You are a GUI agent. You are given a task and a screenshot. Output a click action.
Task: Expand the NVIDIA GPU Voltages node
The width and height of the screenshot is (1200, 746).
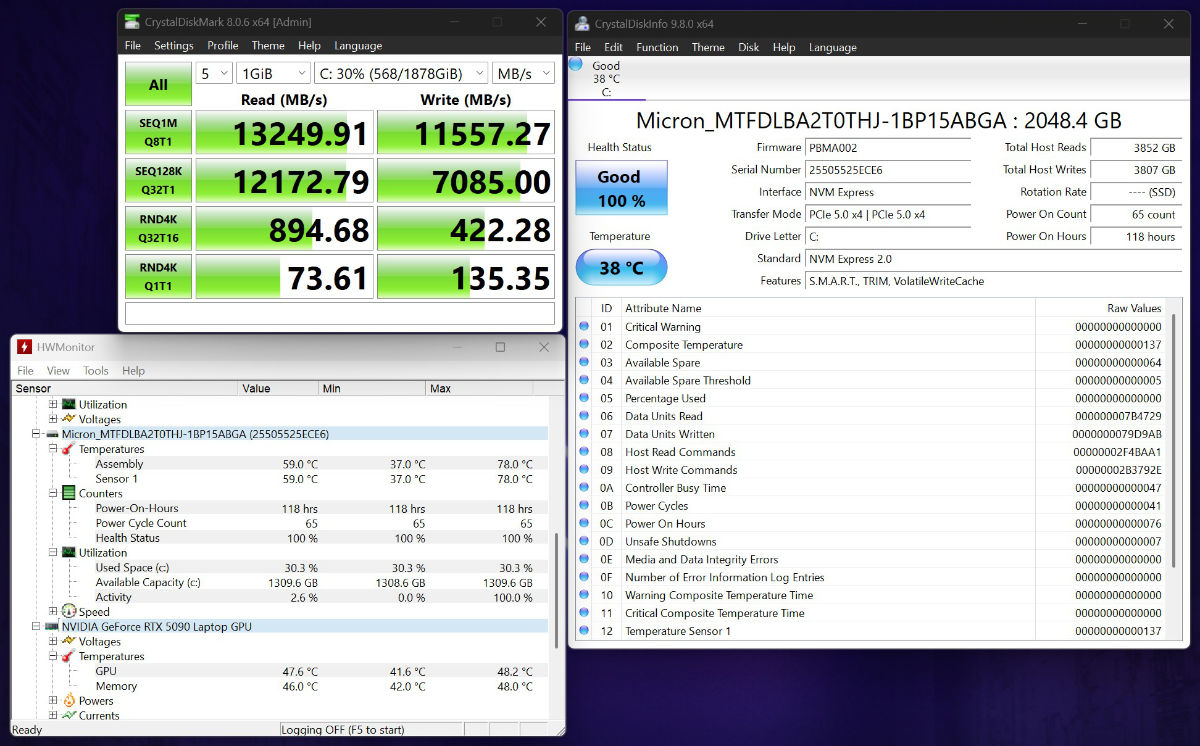[53, 641]
